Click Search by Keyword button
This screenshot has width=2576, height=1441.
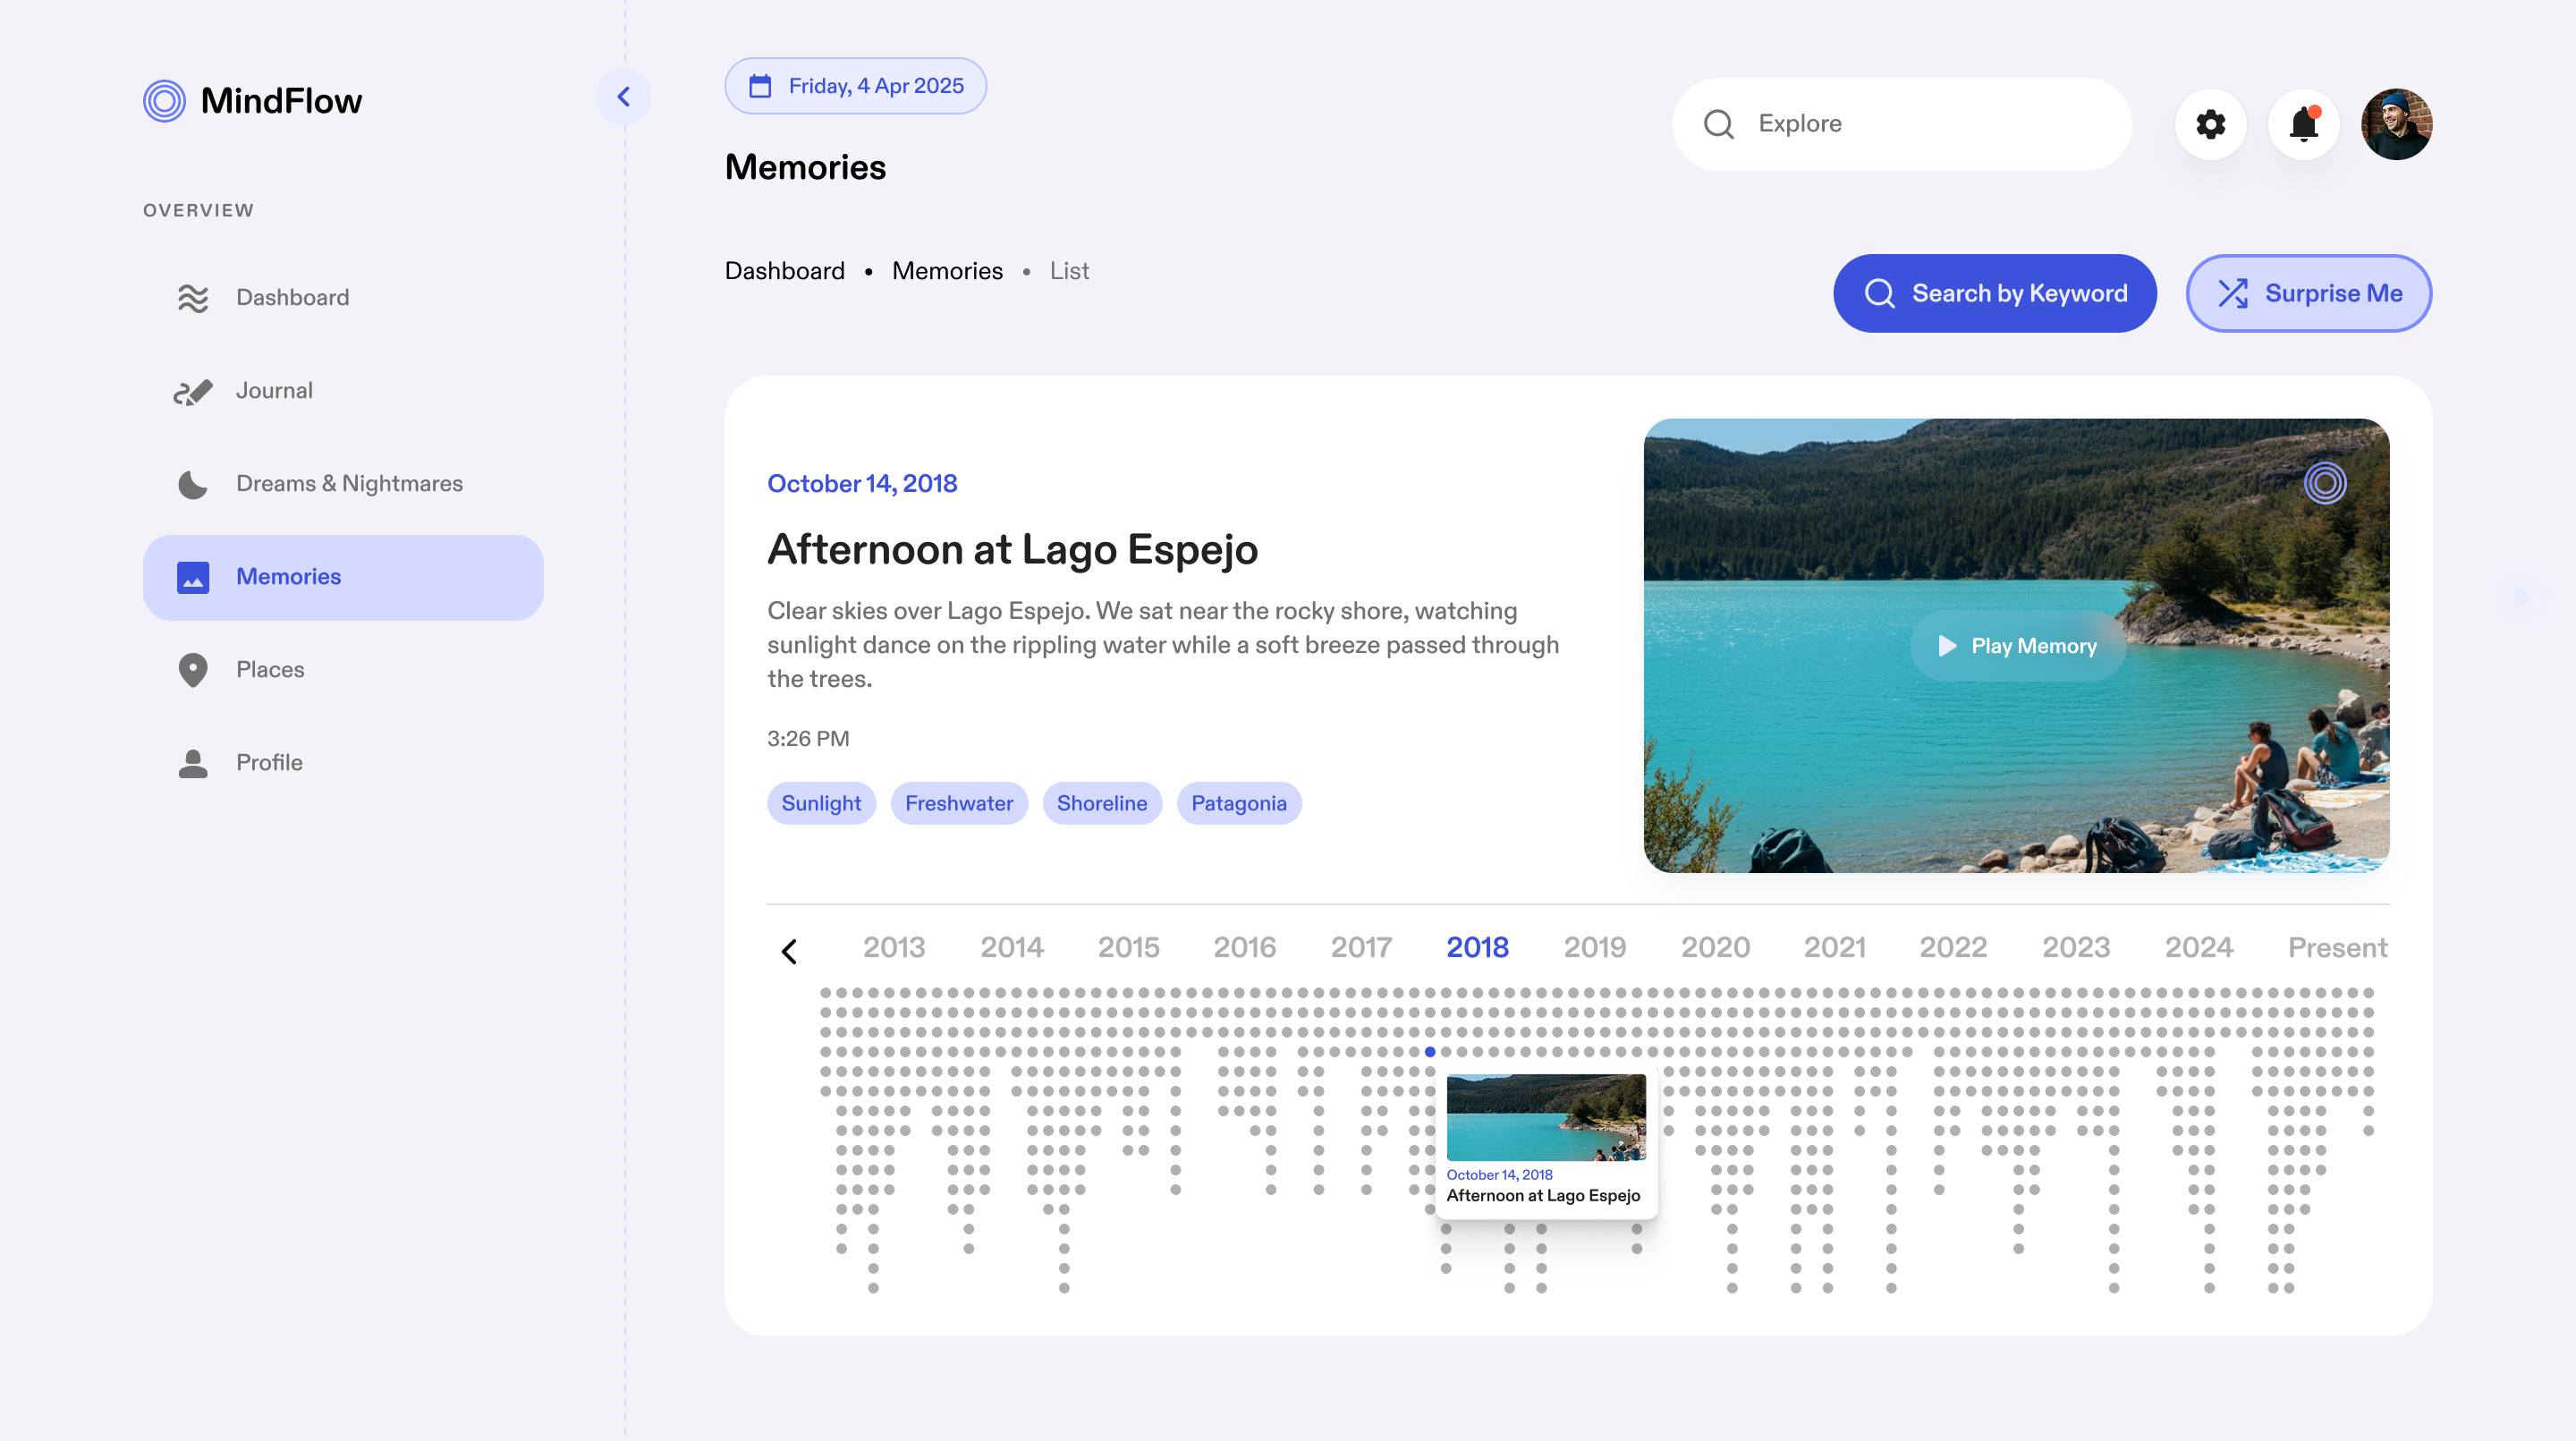click(x=1995, y=293)
